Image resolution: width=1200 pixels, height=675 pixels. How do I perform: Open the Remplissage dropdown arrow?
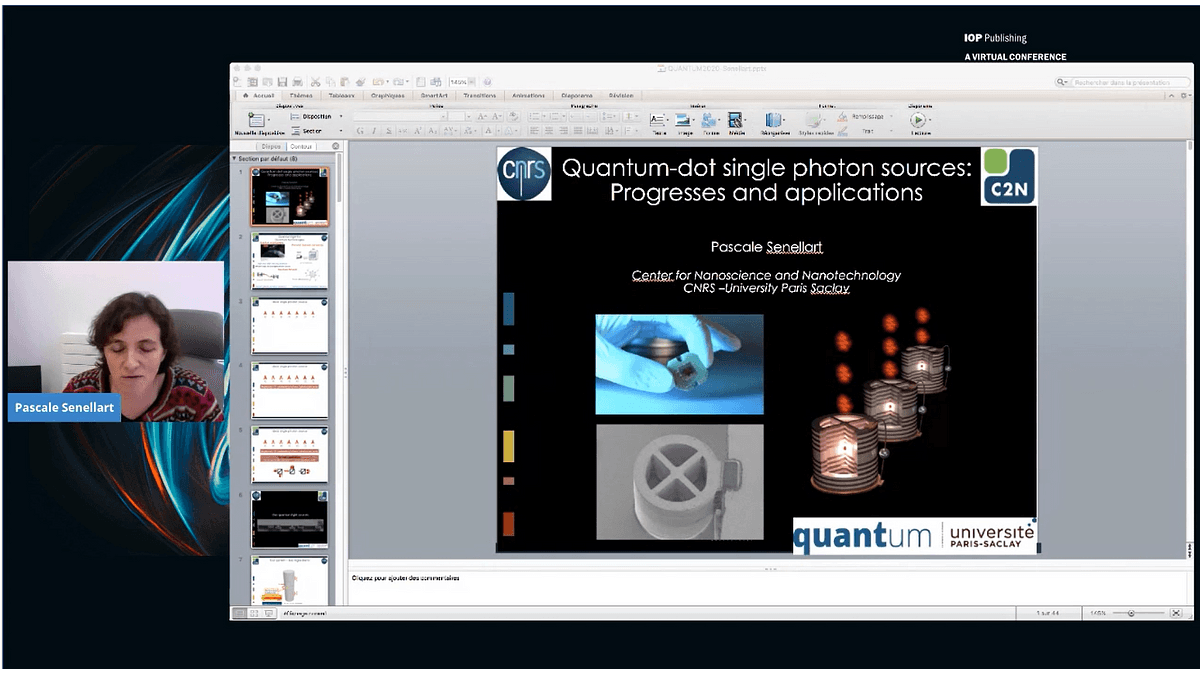[x=891, y=116]
